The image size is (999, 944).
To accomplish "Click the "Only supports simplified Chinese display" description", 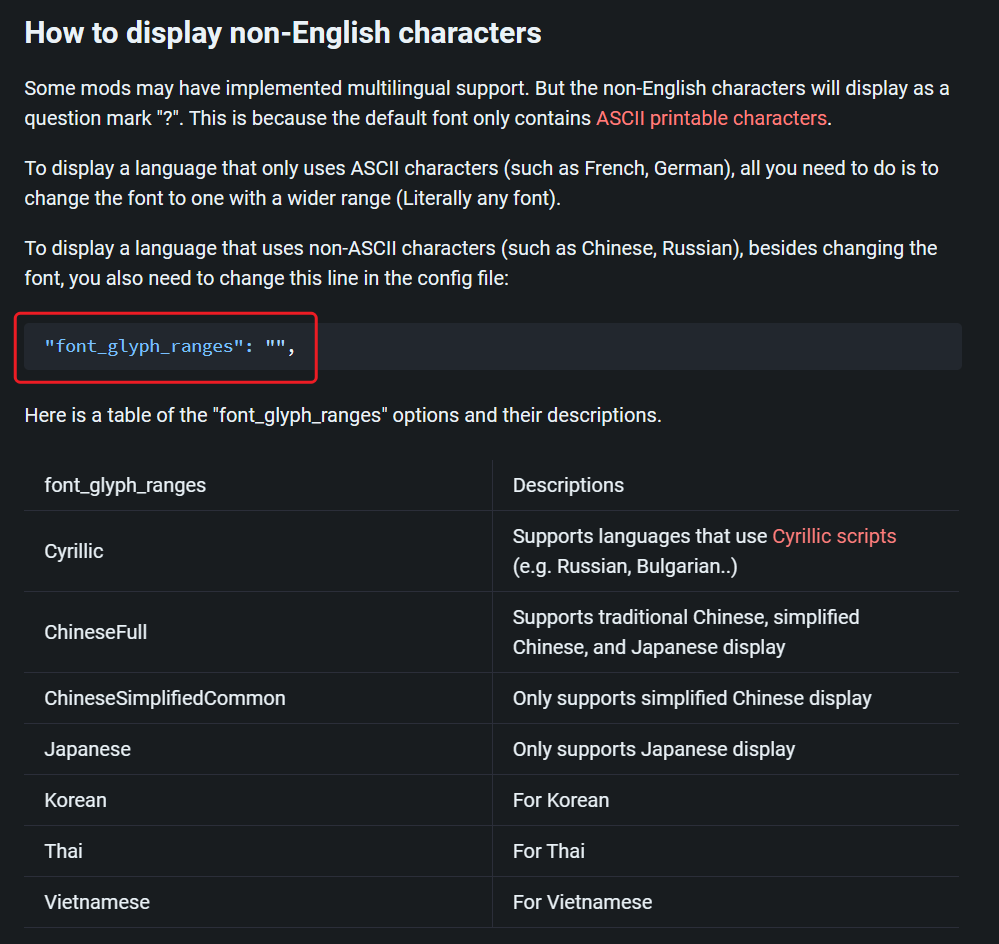I will [692, 698].
